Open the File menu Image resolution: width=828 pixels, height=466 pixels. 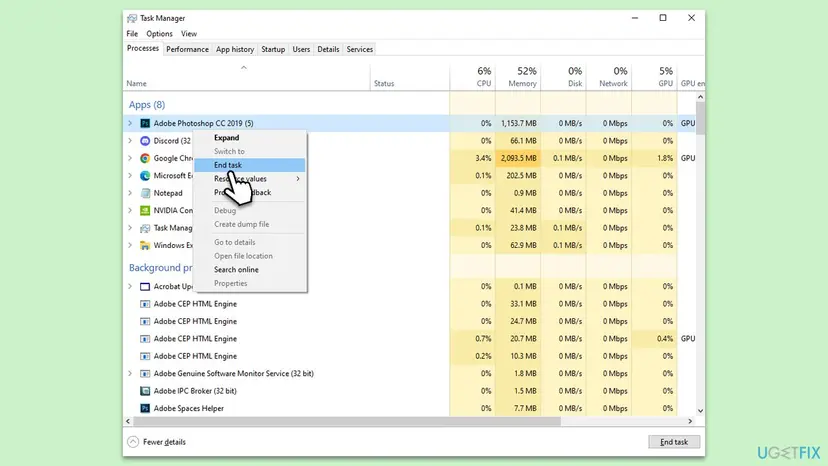coord(132,33)
